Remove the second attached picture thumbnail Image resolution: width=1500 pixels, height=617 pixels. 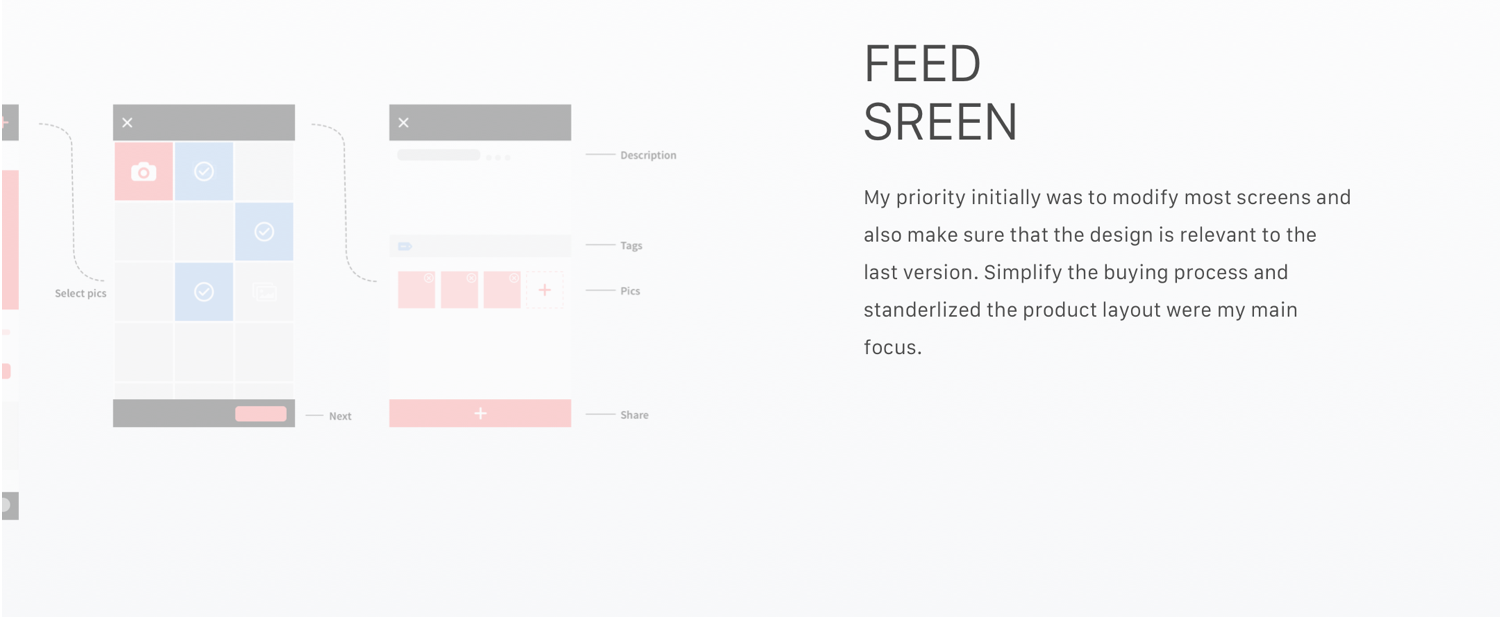[471, 278]
